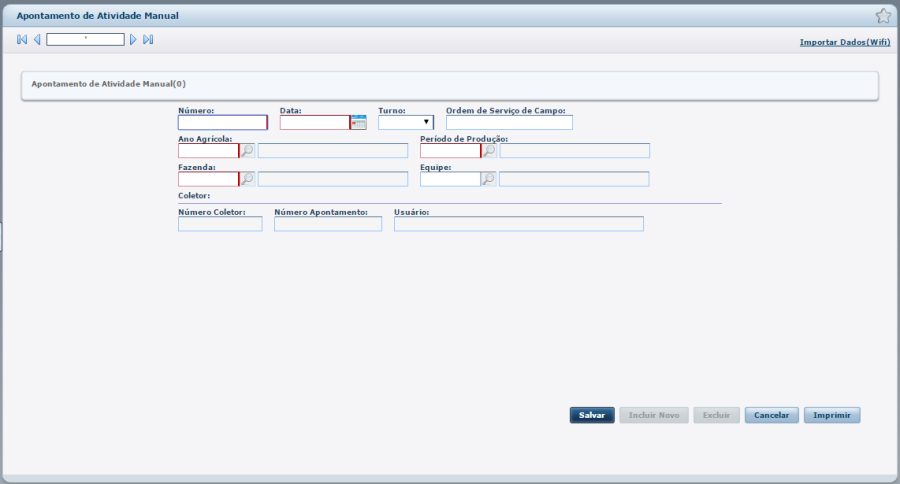Search Período de Produção with magnifier icon
The image size is (900, 484).
tap(489, 150)
